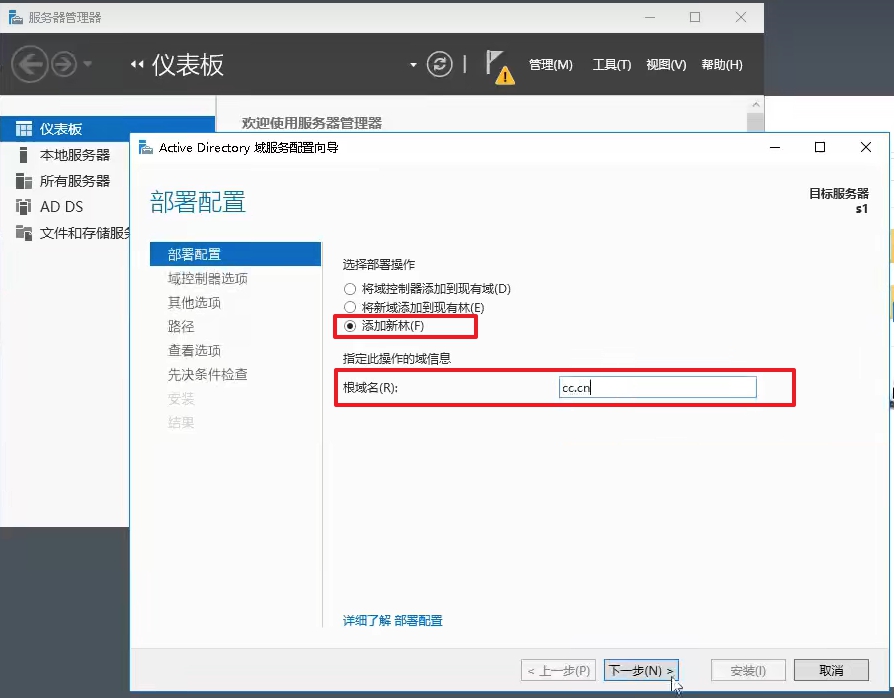Open the 视图(V) menu
This screenshot has width=894, height=698.
(x=666, y=64)
